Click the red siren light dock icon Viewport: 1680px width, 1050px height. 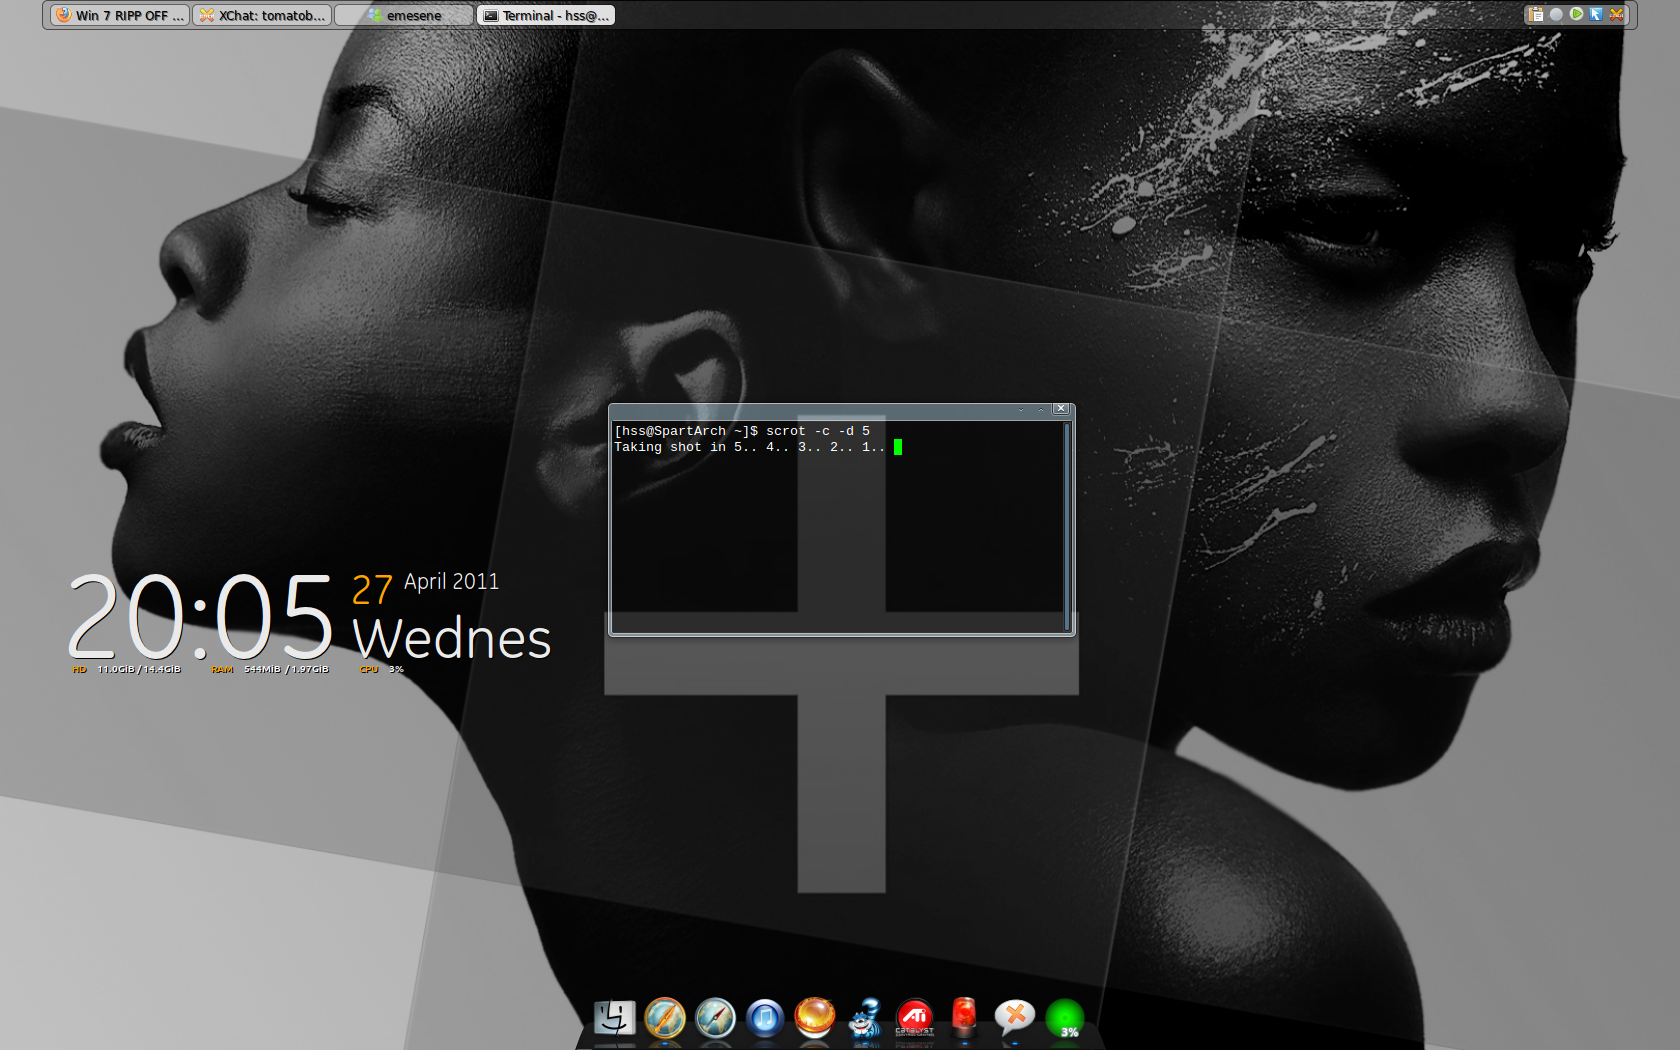pyautogui.click(x=964, y=1016)
